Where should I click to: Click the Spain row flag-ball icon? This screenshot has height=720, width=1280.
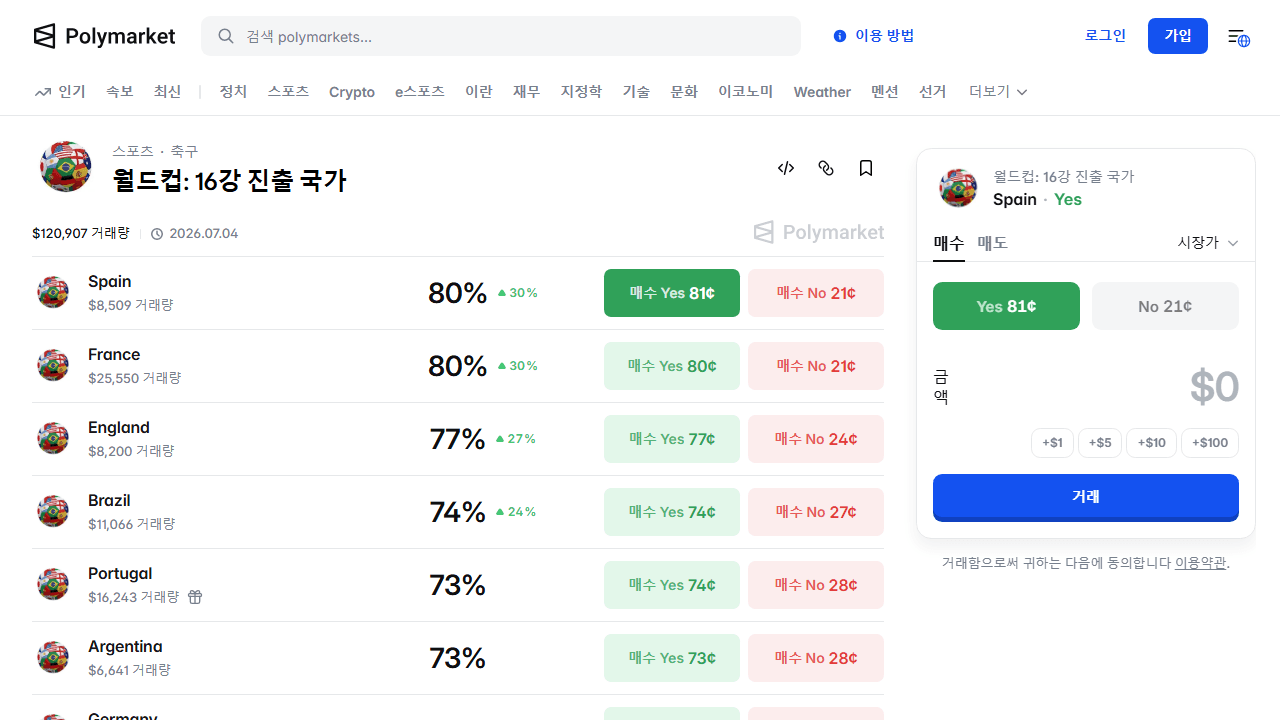[53, 292]
